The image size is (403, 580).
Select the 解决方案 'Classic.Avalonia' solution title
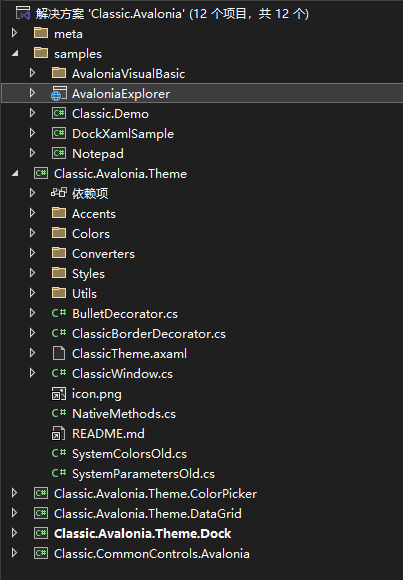point(172,14)
